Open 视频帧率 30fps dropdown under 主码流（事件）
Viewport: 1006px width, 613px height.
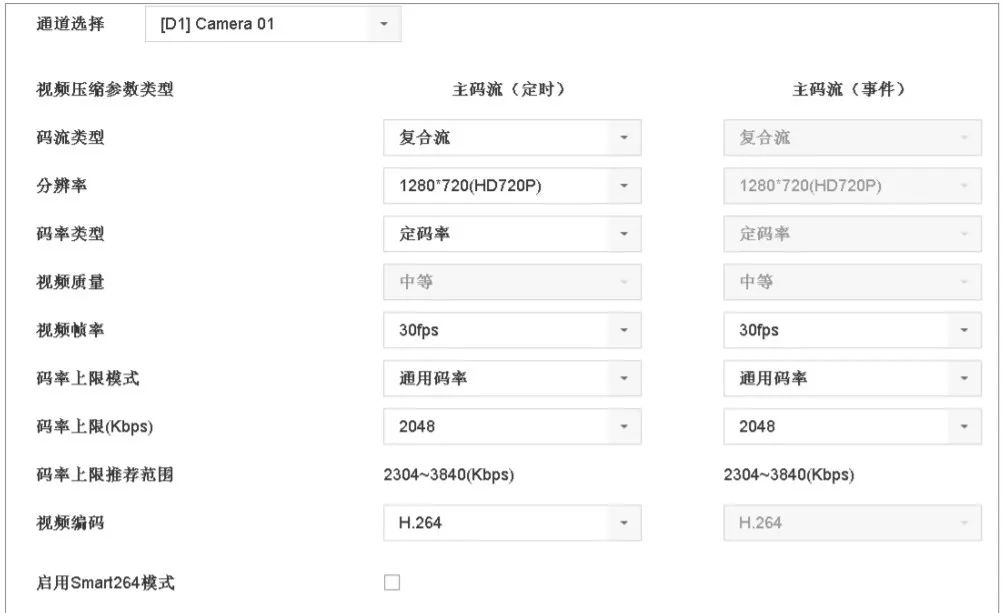pyautogui.click(x=851, y=330)
